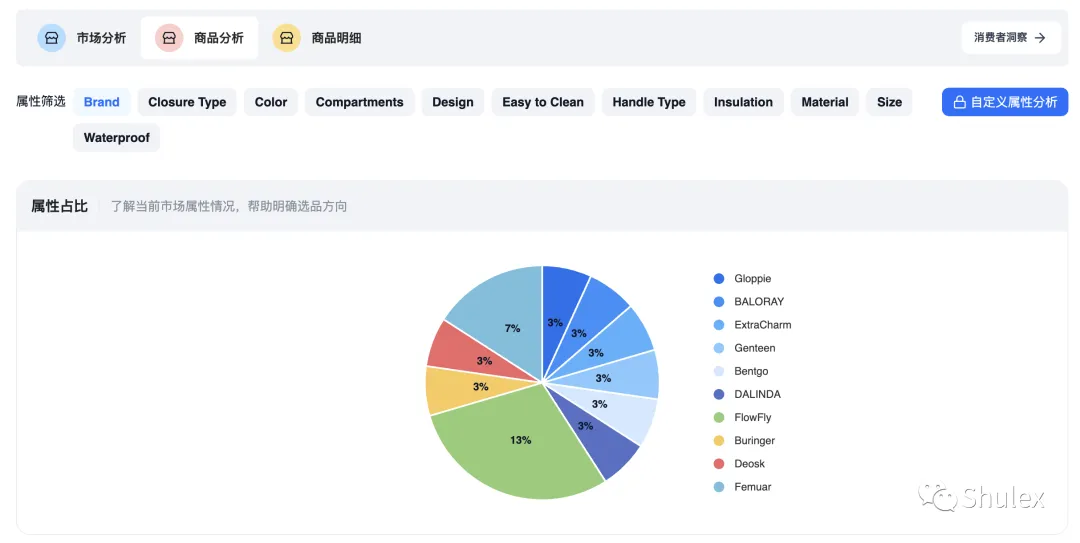The width and height of the screenshot is (1080, 543).
Task: Toggle BALORAY legend label
Action: 759,302
